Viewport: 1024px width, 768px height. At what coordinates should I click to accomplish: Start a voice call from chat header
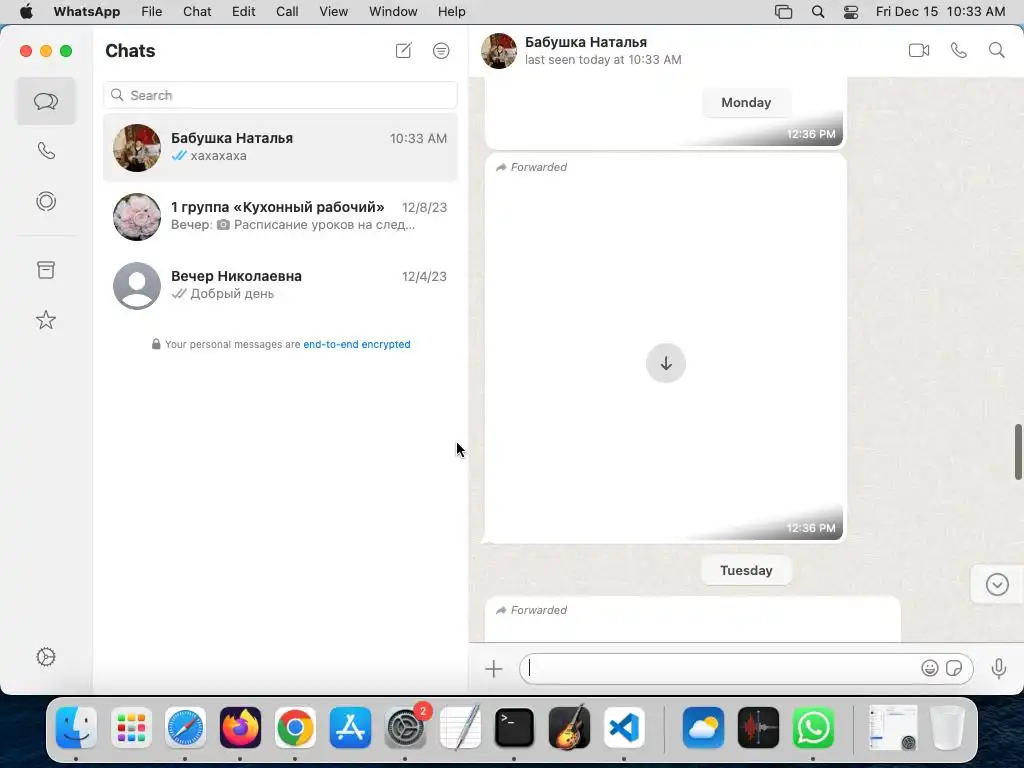958,50
